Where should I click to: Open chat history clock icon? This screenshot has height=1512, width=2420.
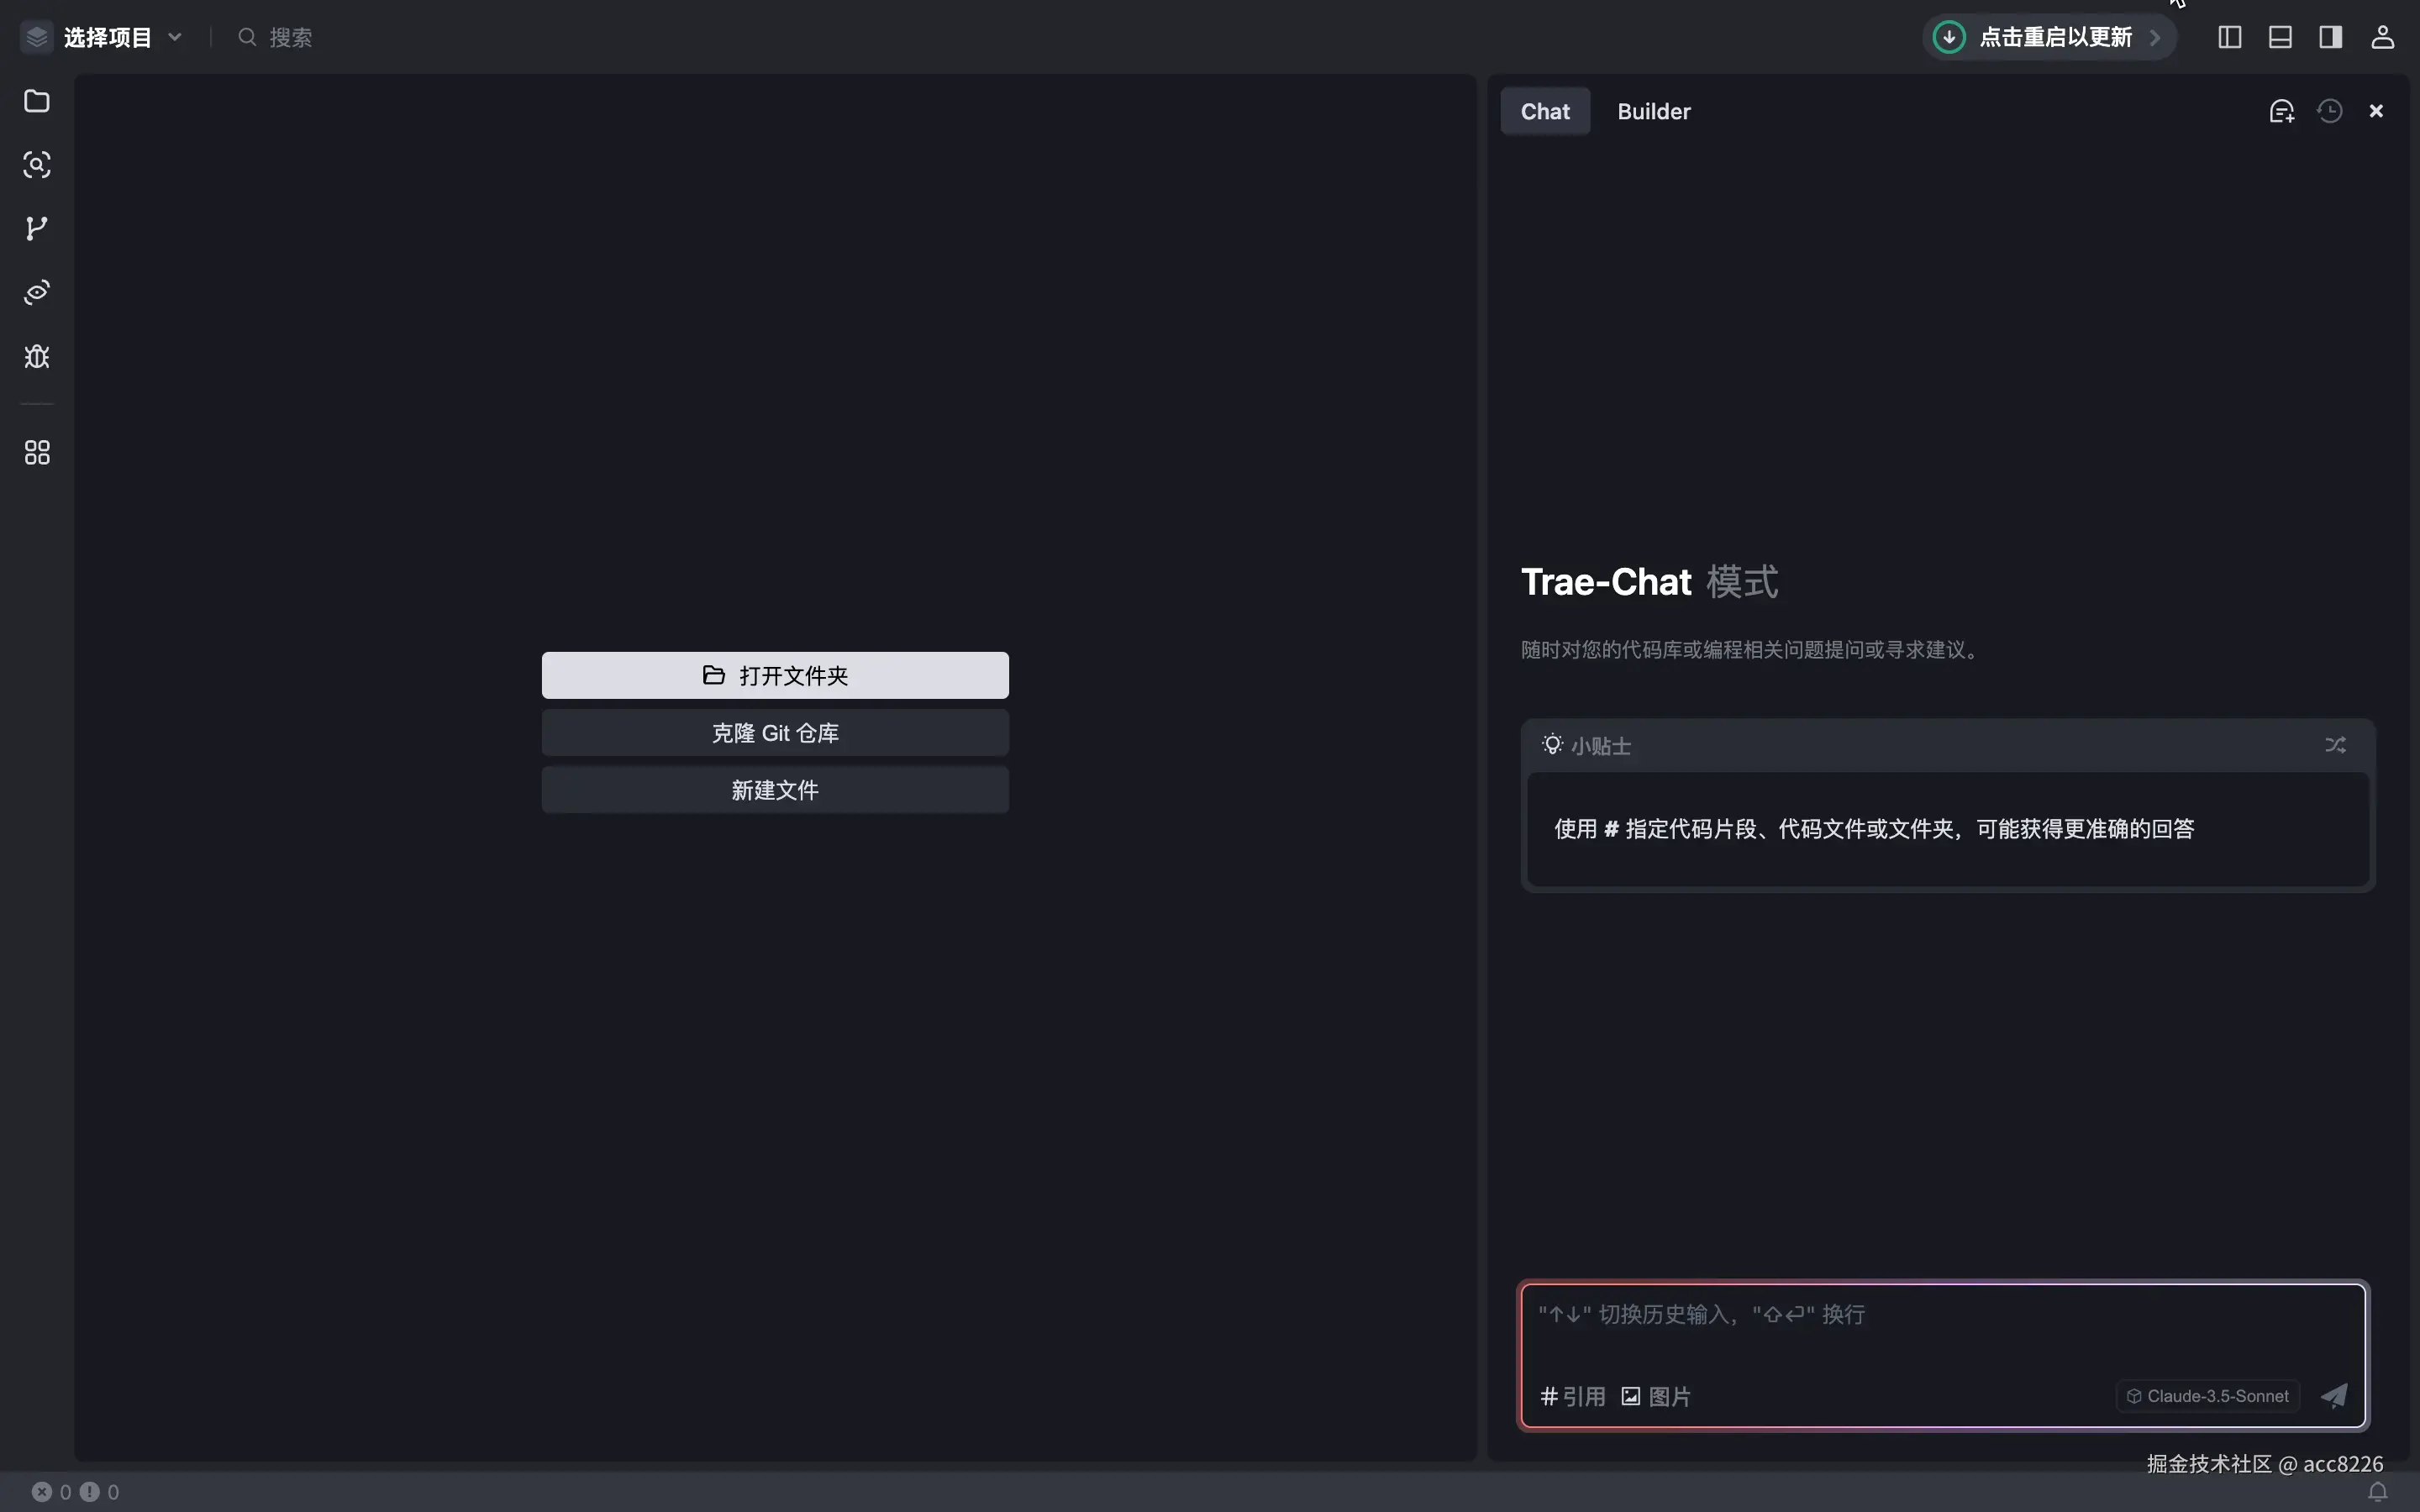pos(2330,111)
